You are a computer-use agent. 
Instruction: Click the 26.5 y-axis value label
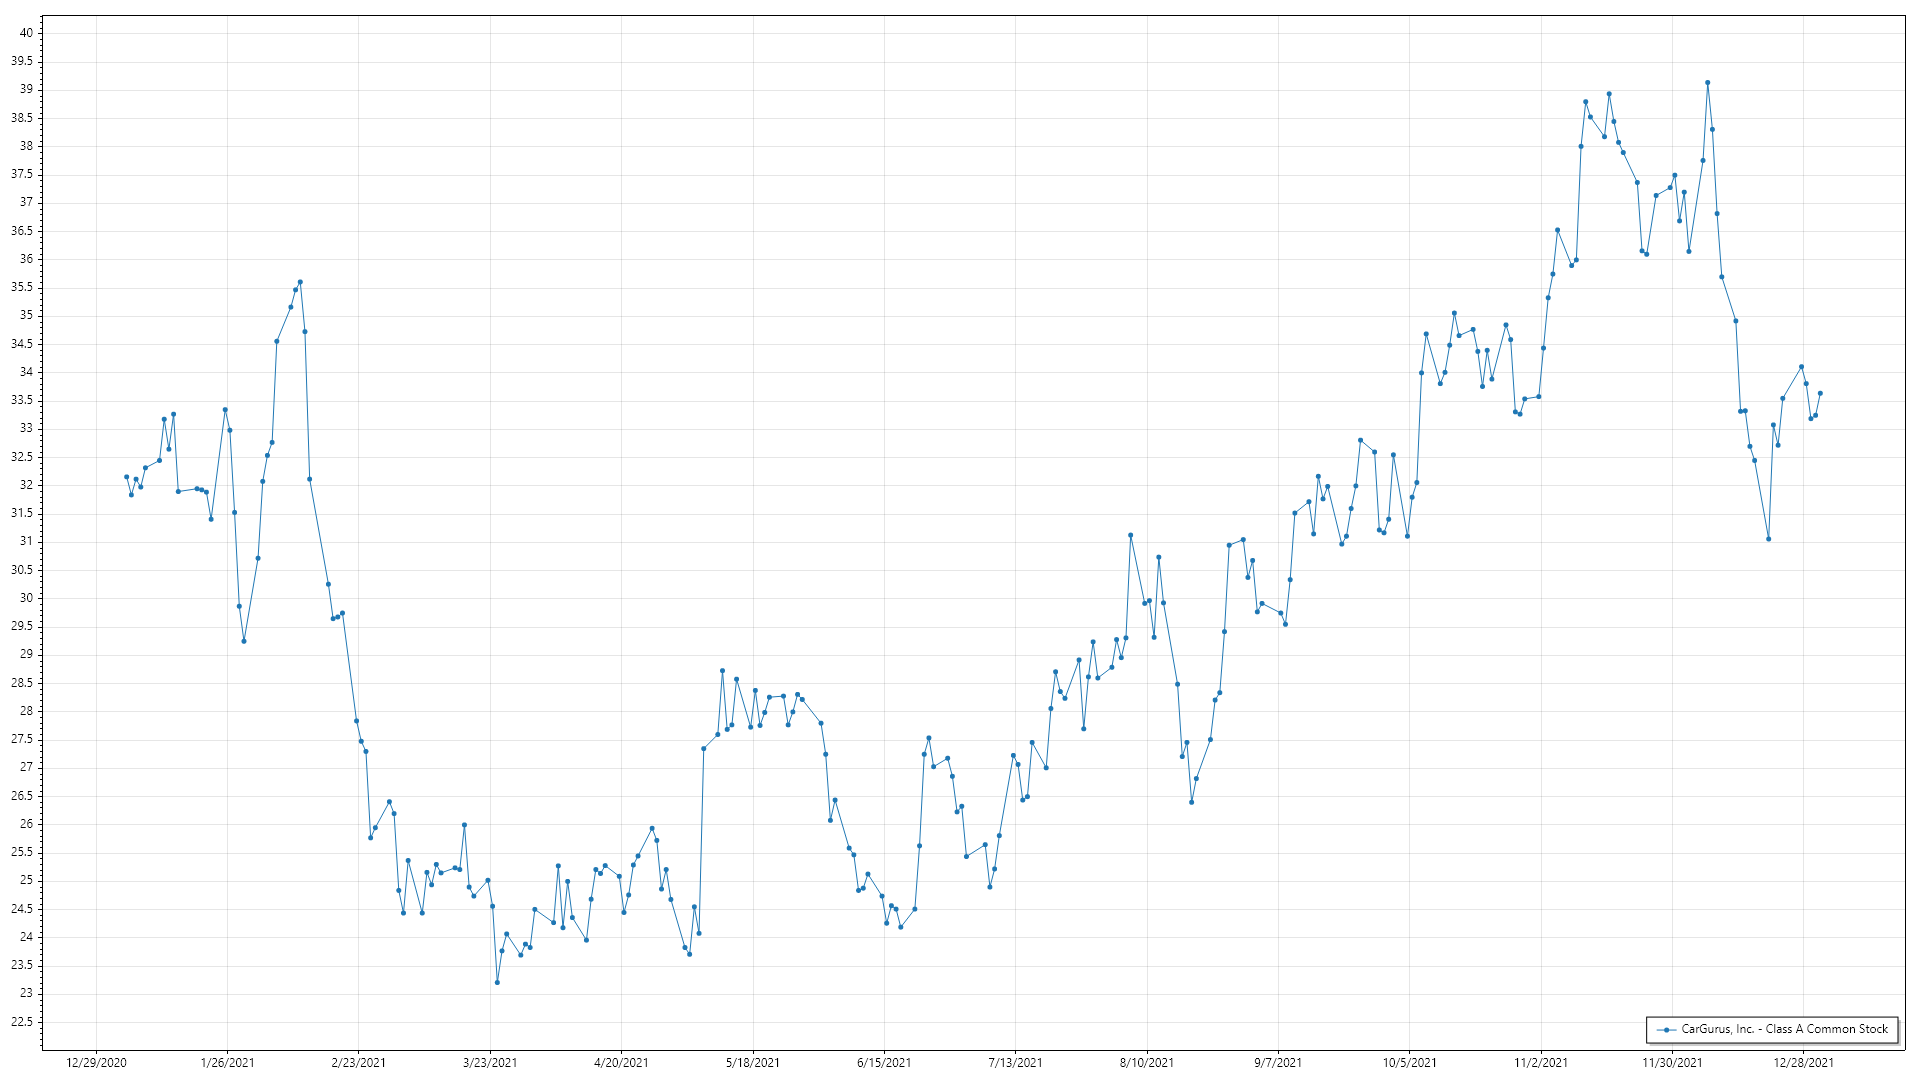[x=22, y=796]
